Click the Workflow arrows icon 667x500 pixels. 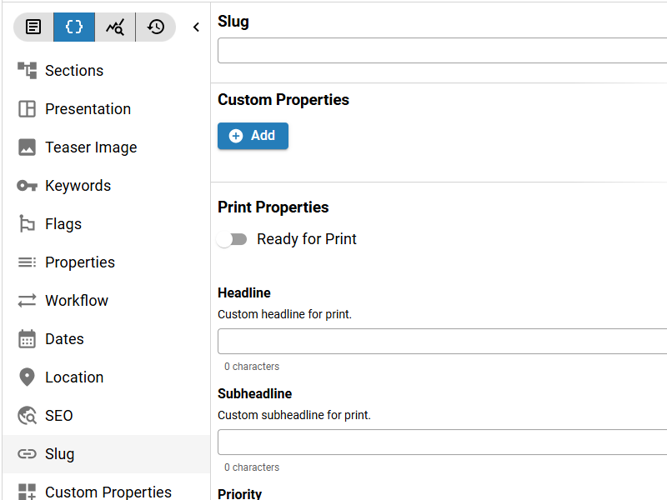[27, 301]
